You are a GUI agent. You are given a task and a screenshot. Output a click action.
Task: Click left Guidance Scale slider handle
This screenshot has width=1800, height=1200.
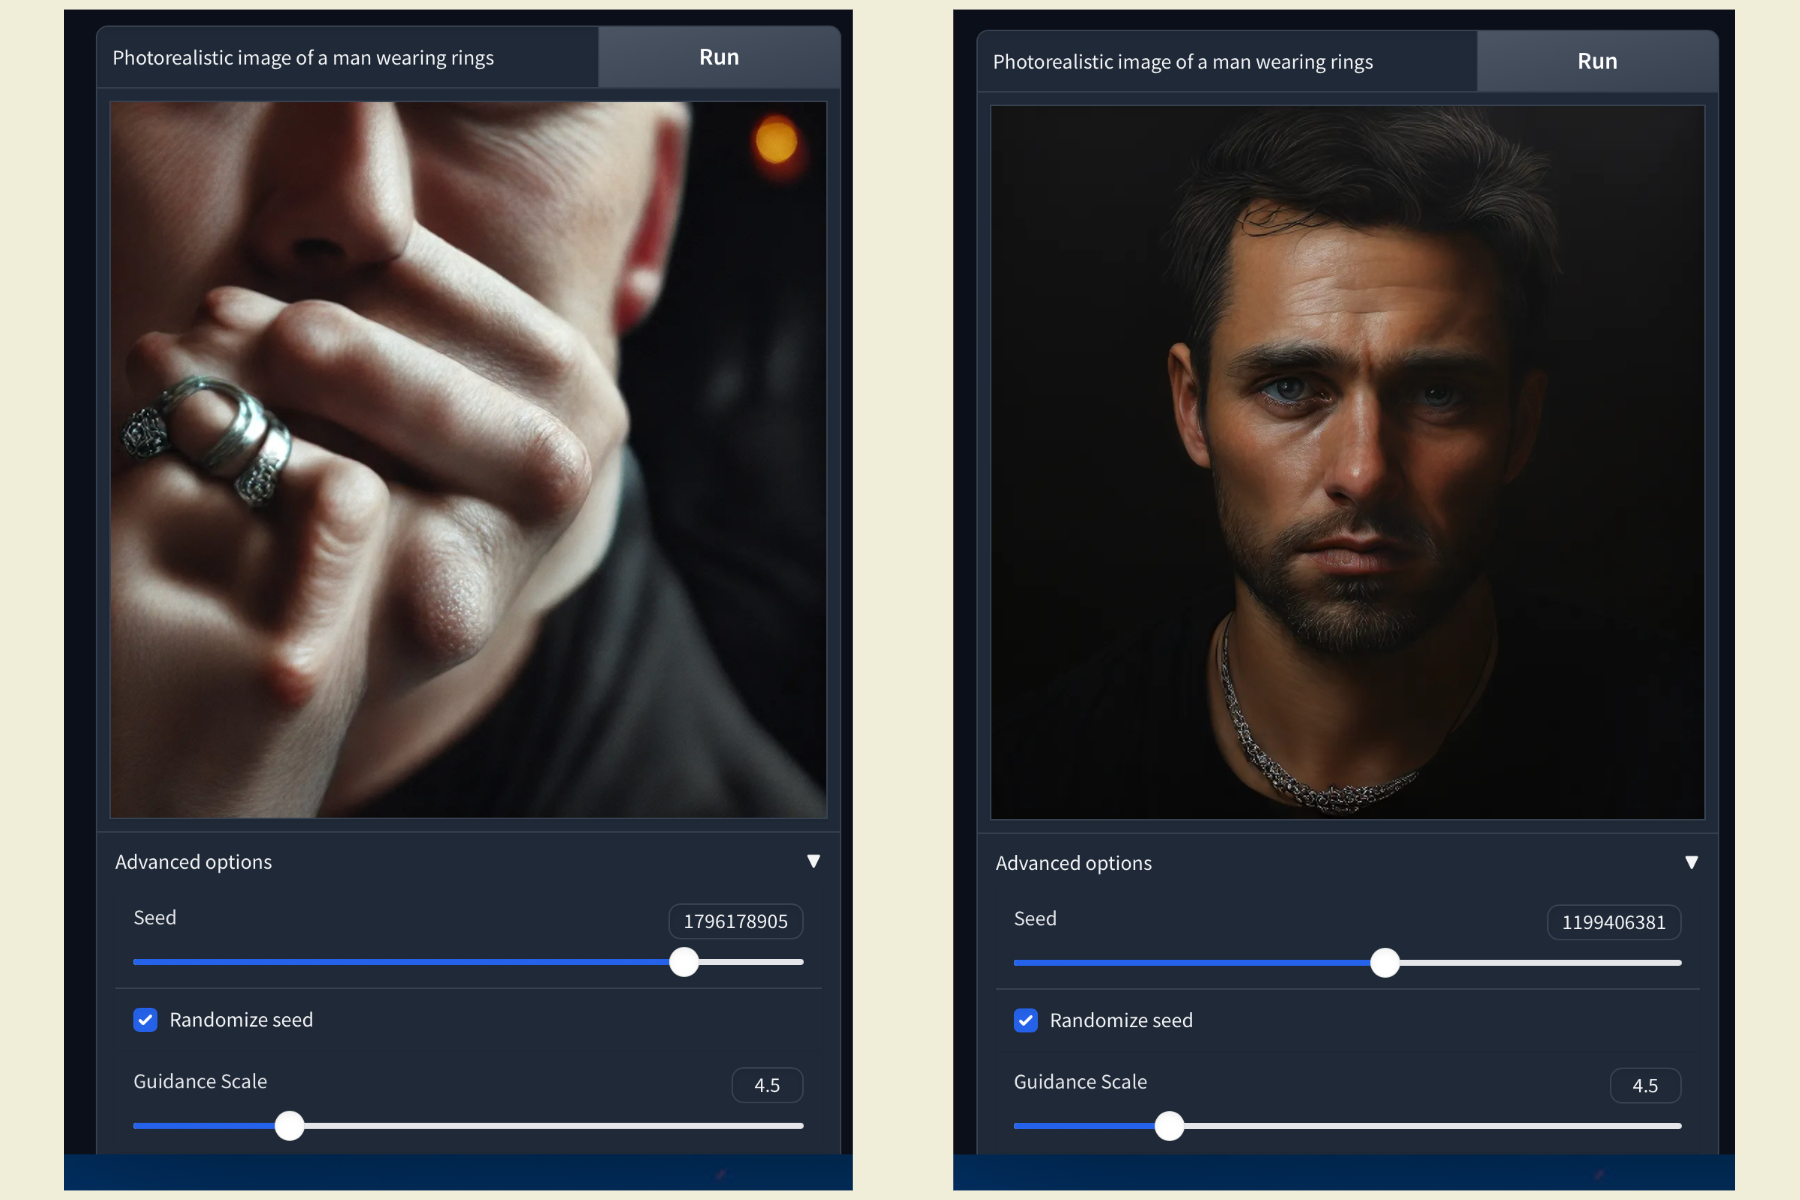[289, 1126]
